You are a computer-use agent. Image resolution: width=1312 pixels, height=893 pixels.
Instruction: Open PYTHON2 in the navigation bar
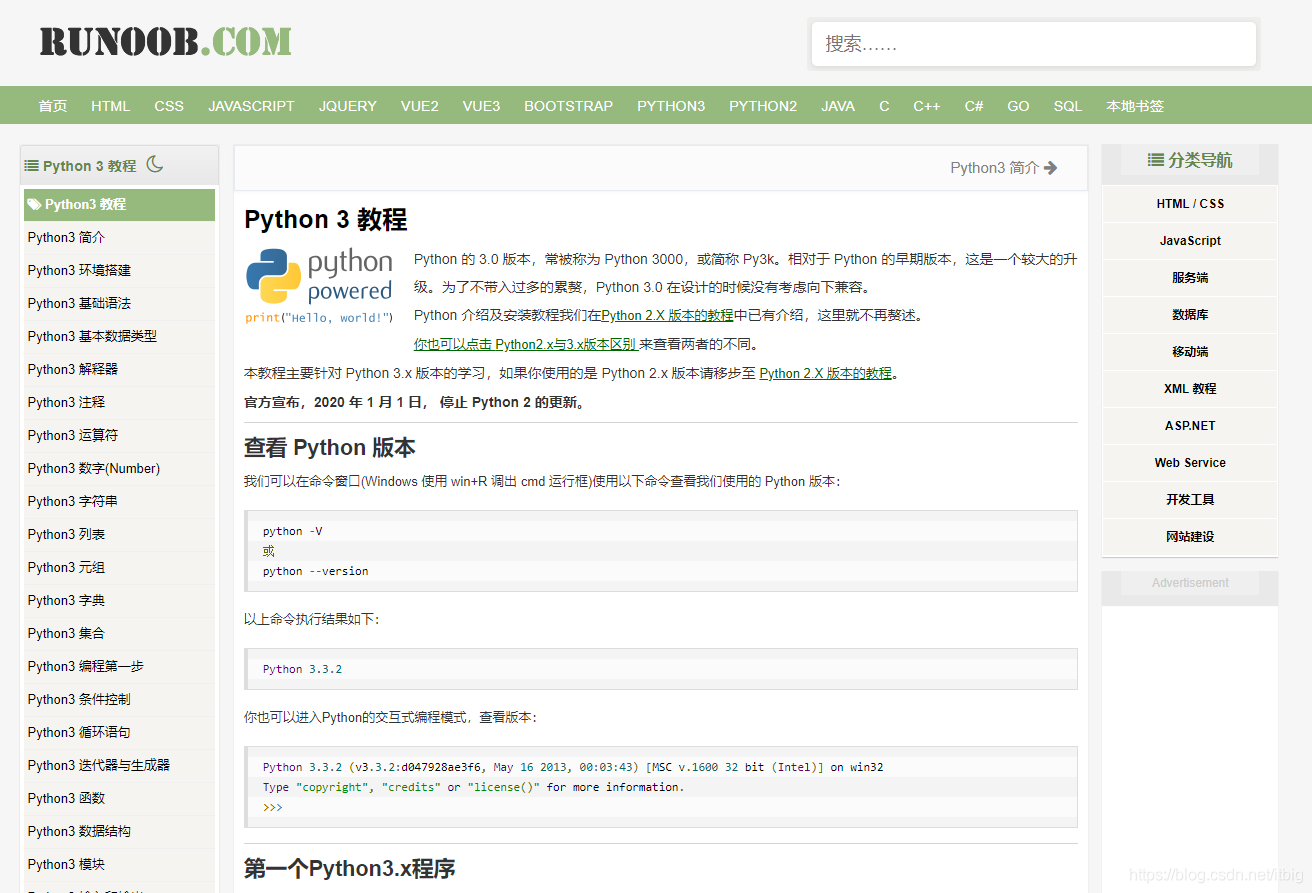coord(763,106)
